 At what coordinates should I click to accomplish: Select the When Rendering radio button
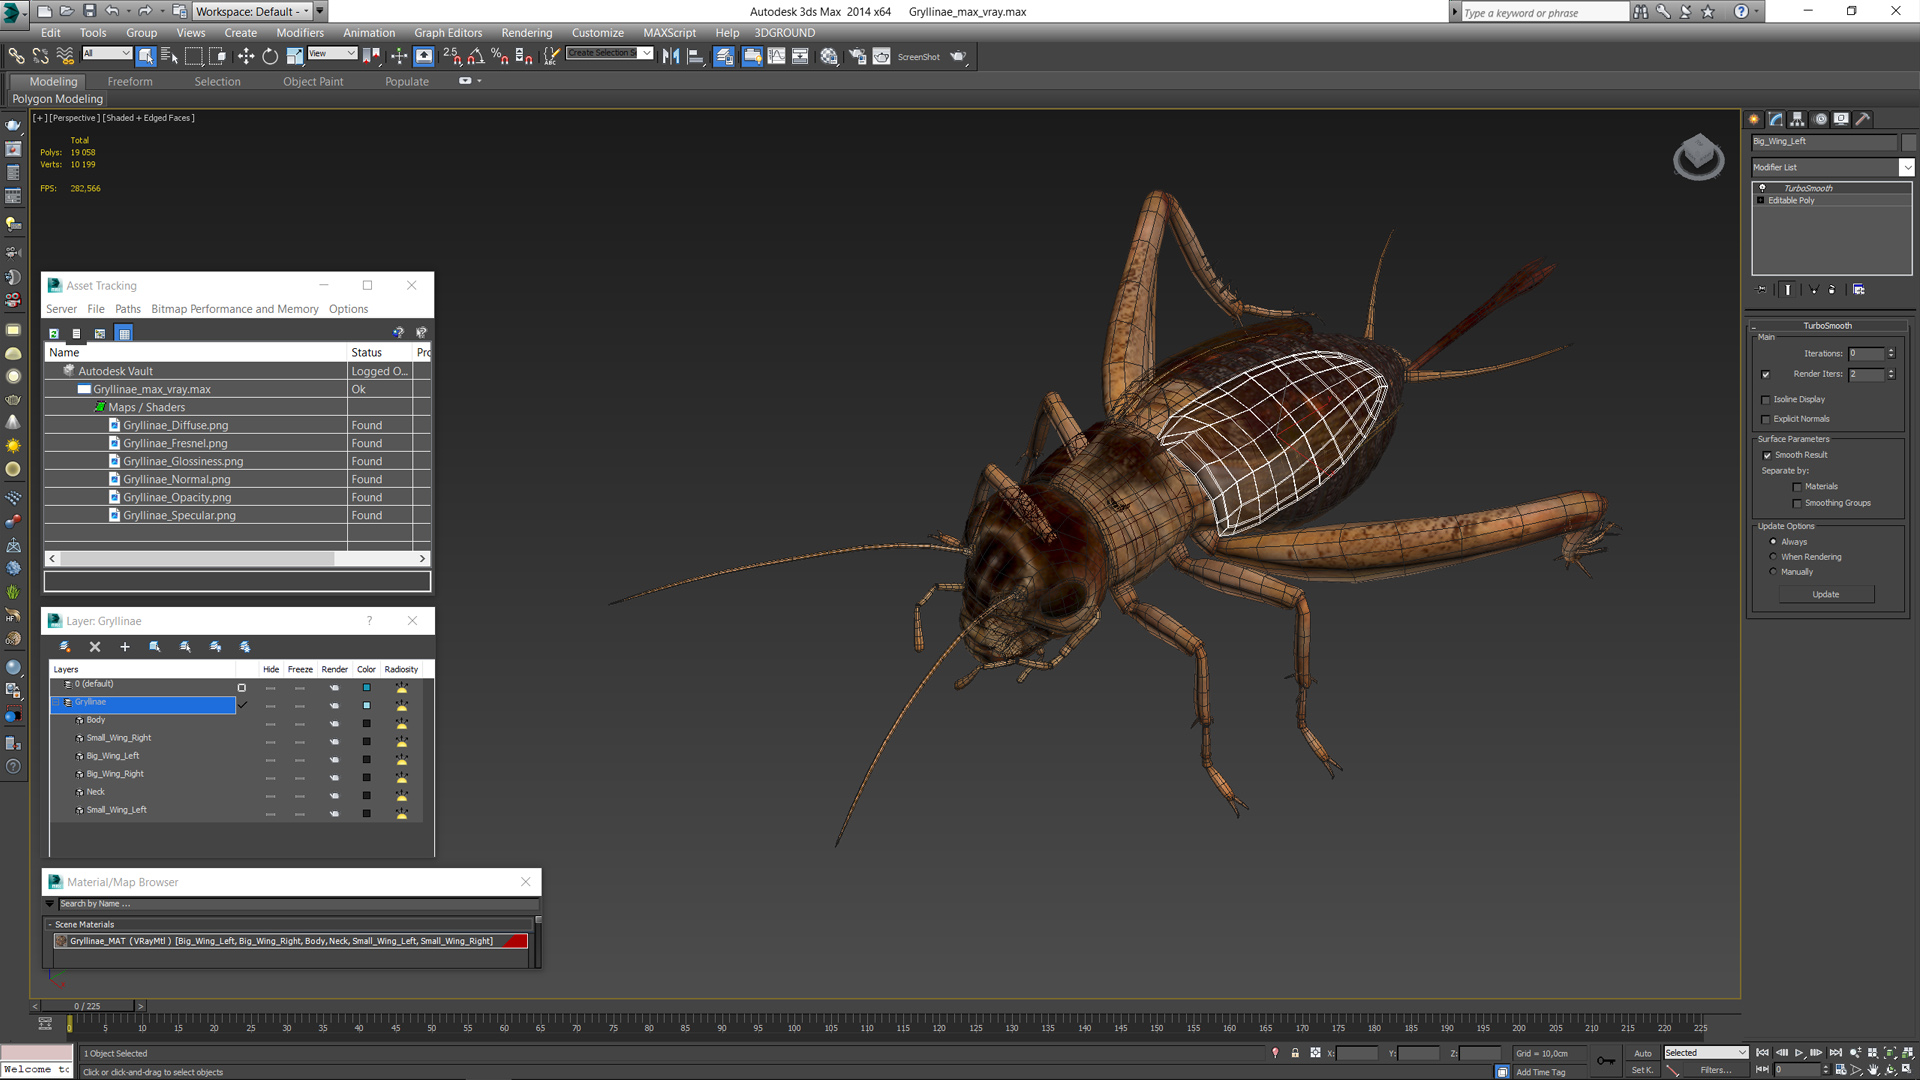click(x=1773, y=557)
